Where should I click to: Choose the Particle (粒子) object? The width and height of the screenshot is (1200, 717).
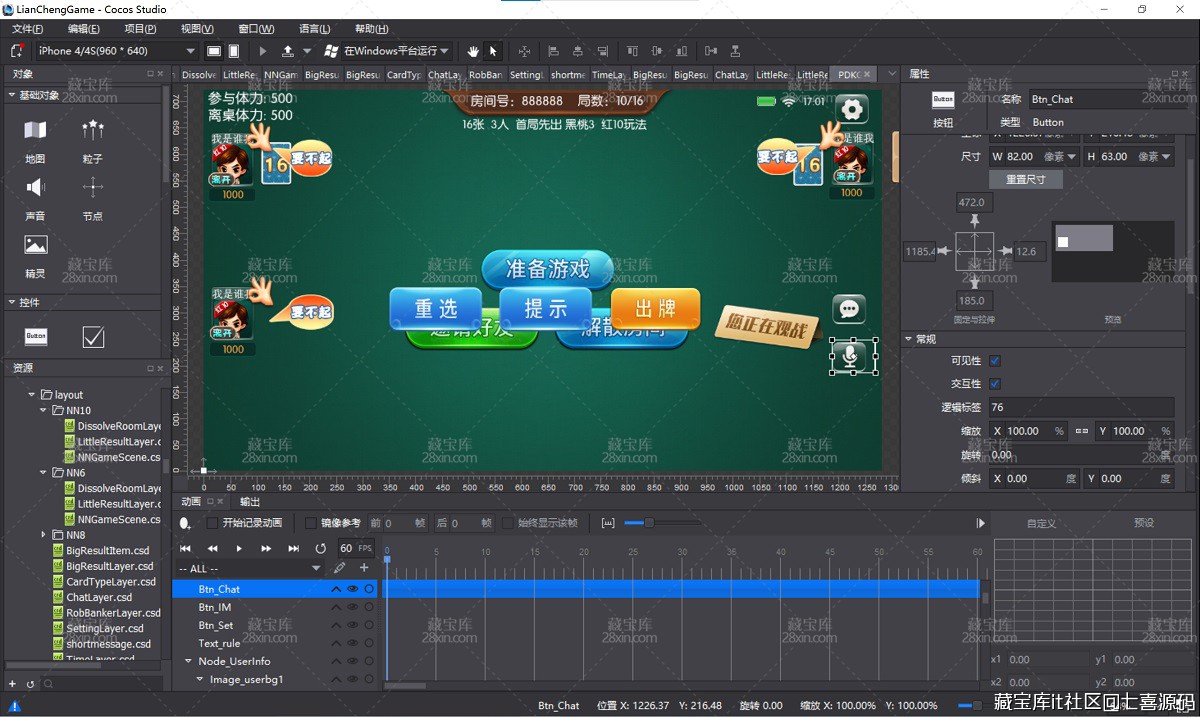coord(93,131)
